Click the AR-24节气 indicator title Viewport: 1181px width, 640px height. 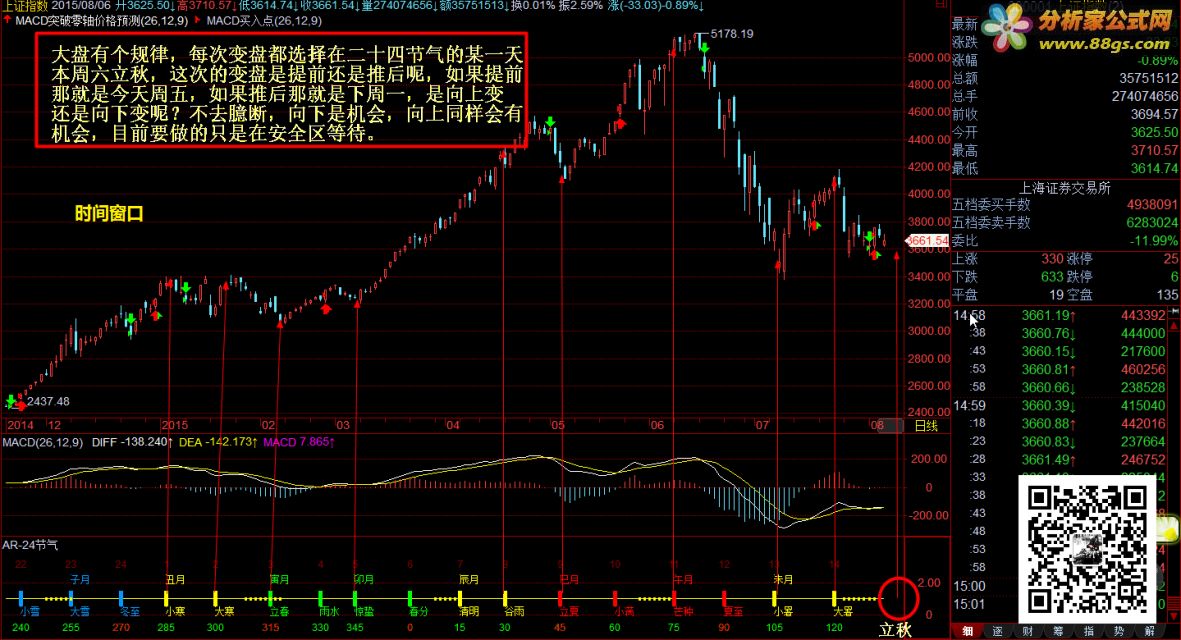pos(30,544)
